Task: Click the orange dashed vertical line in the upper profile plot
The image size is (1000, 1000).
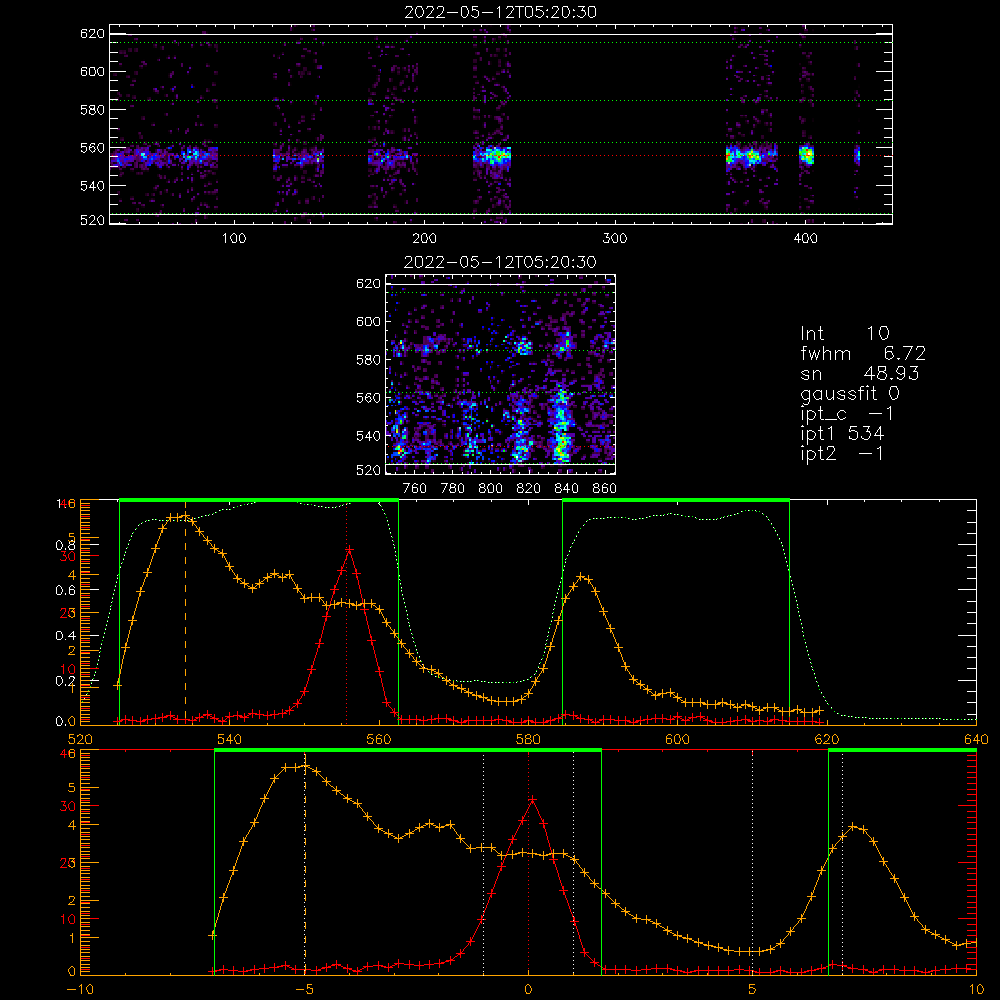Action: coord(186,619)
